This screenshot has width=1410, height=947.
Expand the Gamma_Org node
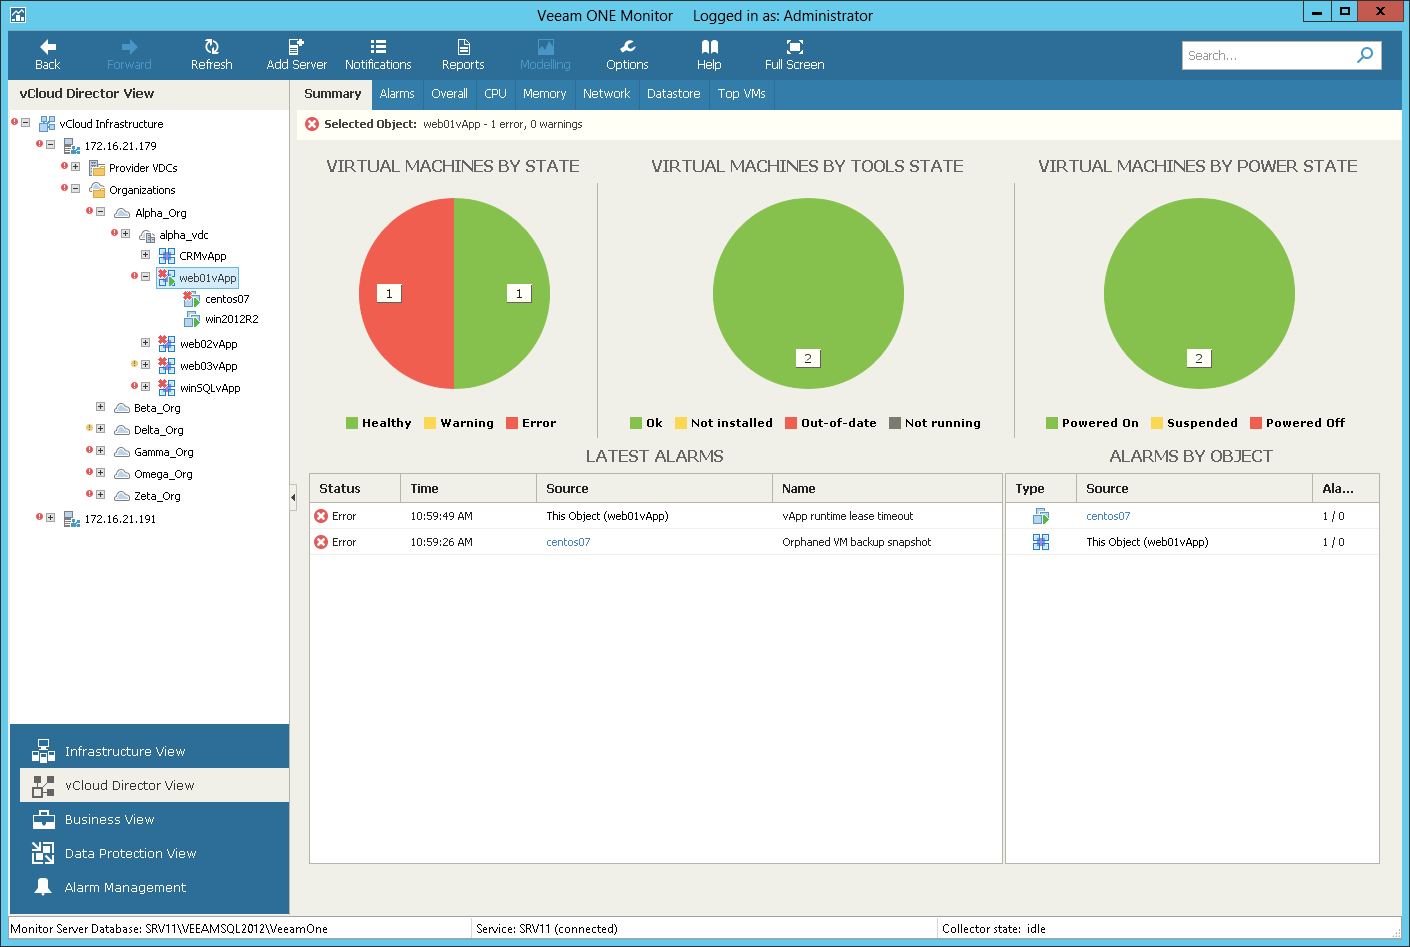coord(100,451)
